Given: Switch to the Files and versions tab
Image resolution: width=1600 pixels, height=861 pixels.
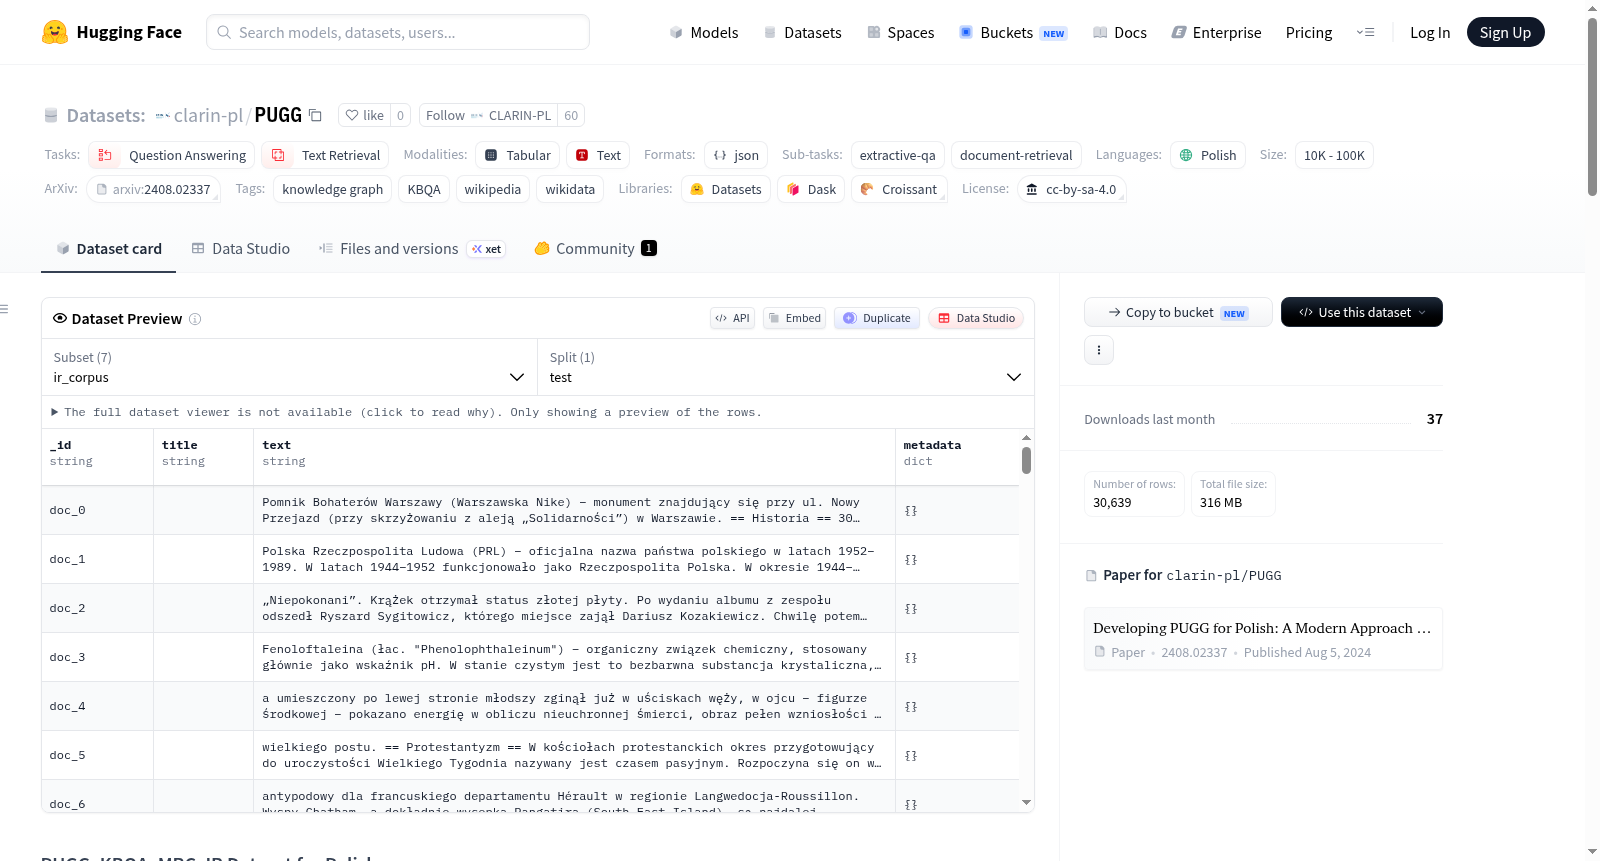Looking at the screenshot, I should point(411,249).
